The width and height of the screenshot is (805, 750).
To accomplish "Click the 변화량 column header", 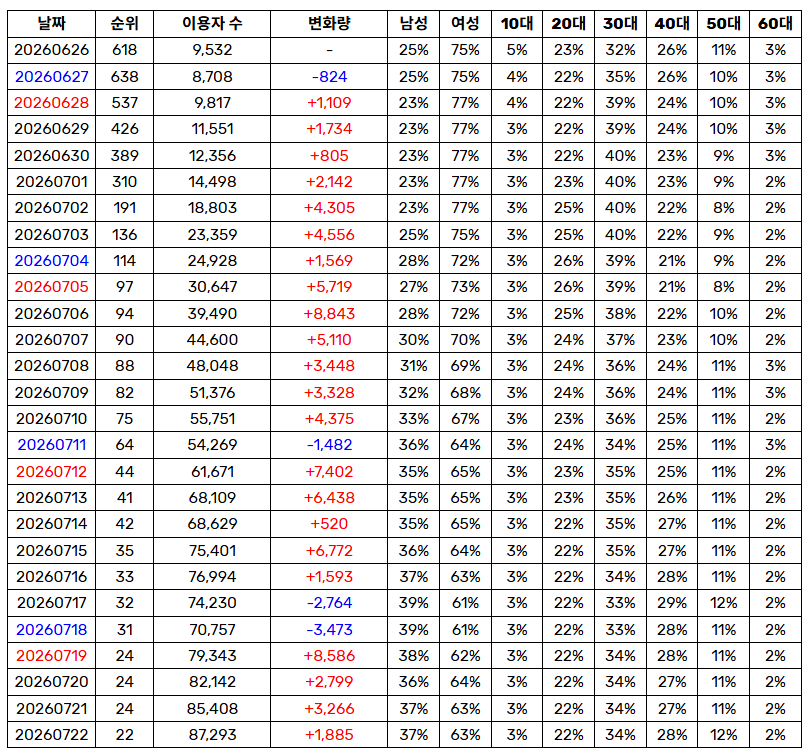I will [329, 24].
